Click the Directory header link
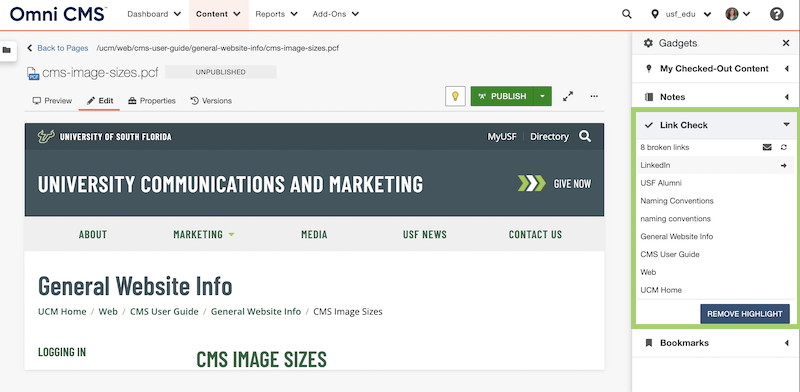 (x=549, y=136)
